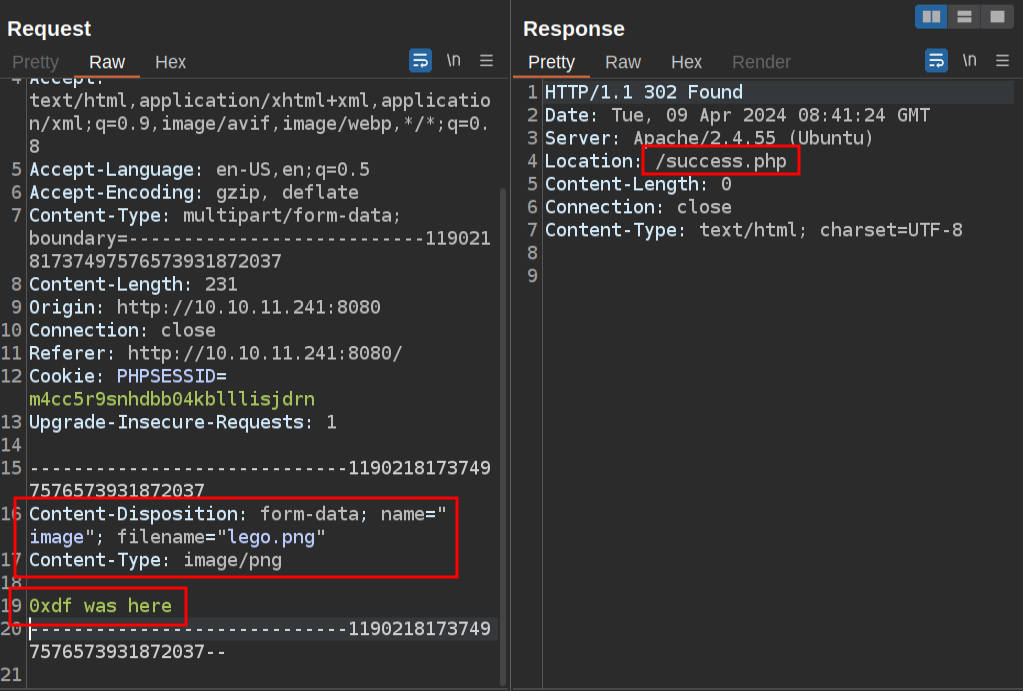The width and height of the screenshot is (1023, 691).
Task: Switch to top-bottom stacked layout view
Action: pos(964,17)
